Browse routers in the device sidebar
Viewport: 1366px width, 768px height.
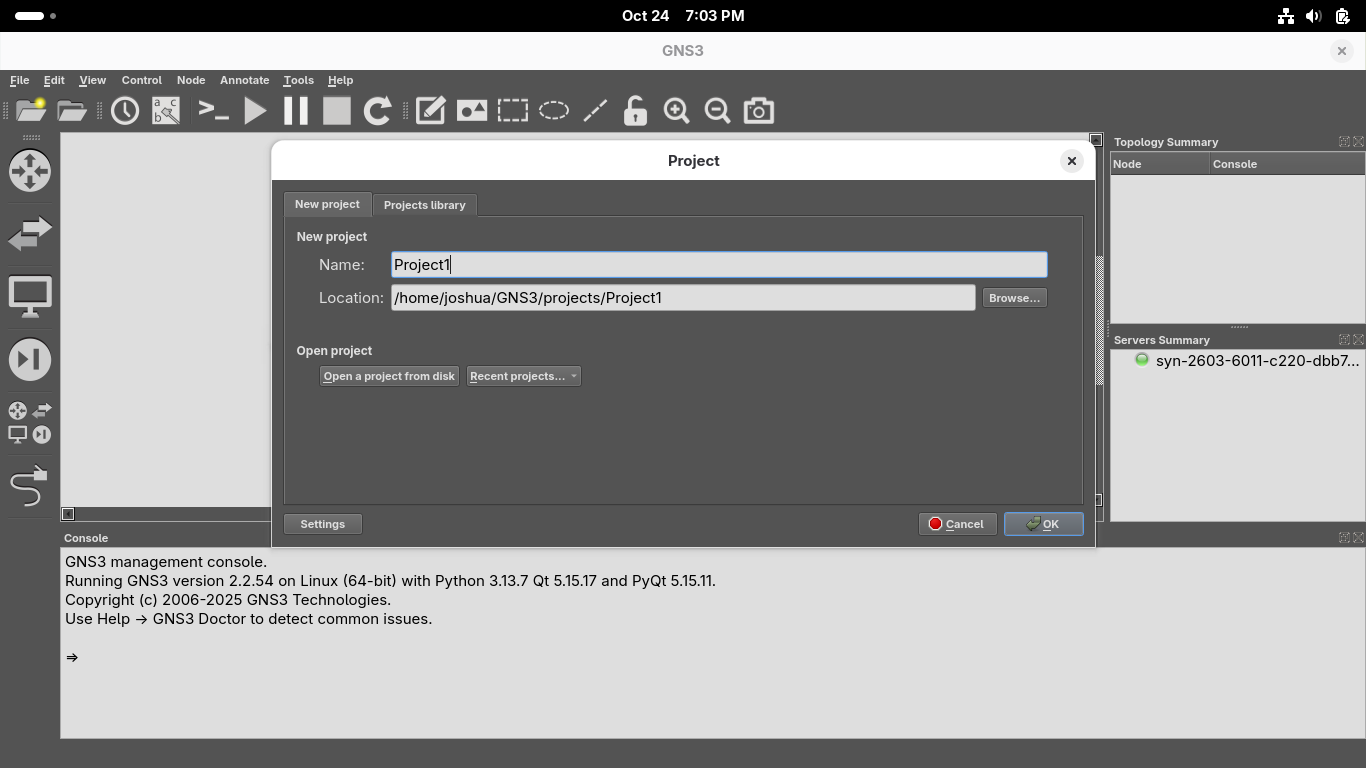[30, 171]
